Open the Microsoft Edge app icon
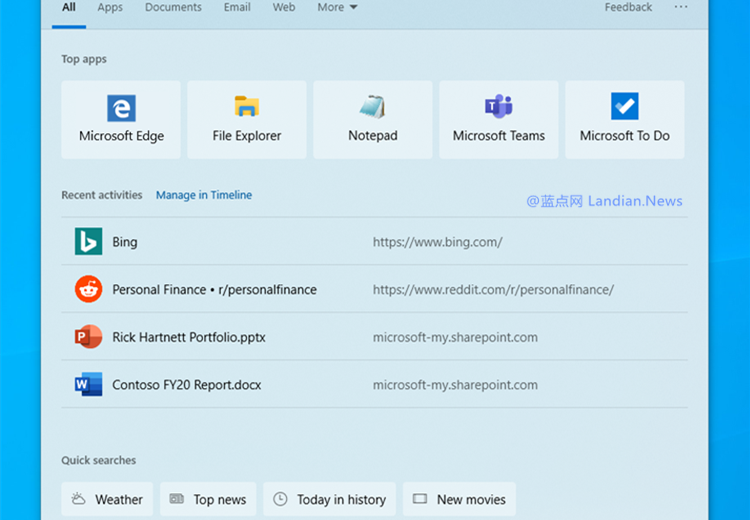750x520 pixels. pos(121,108)
